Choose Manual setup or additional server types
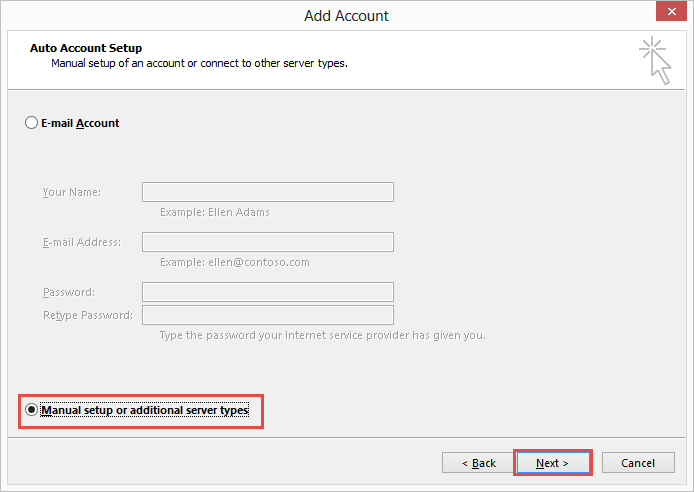 tap(32, 410)
